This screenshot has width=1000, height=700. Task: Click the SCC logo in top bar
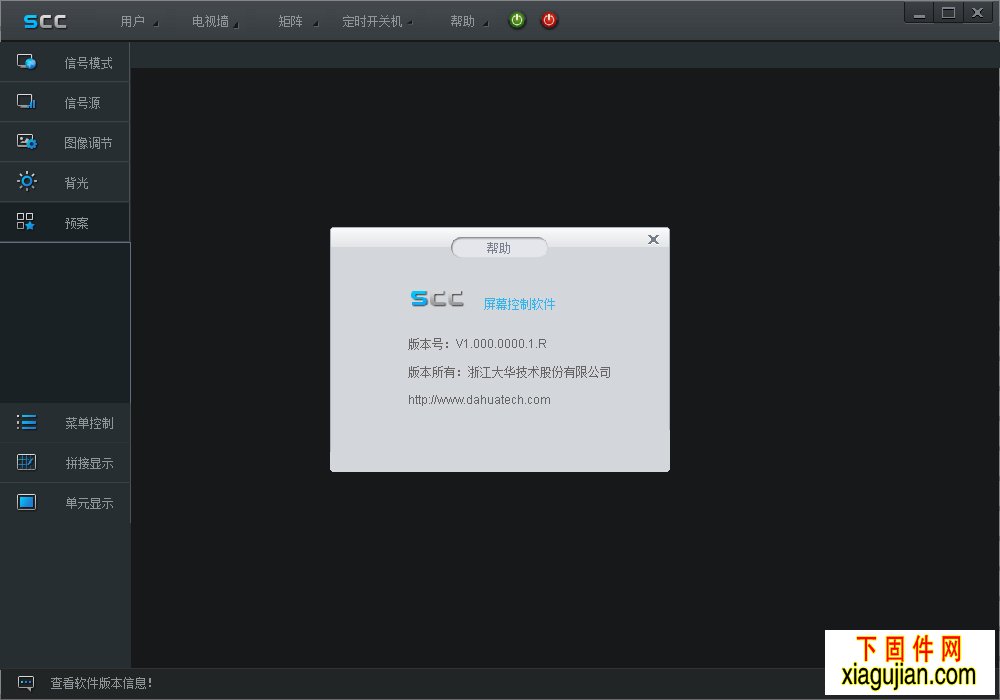(45, 22)
